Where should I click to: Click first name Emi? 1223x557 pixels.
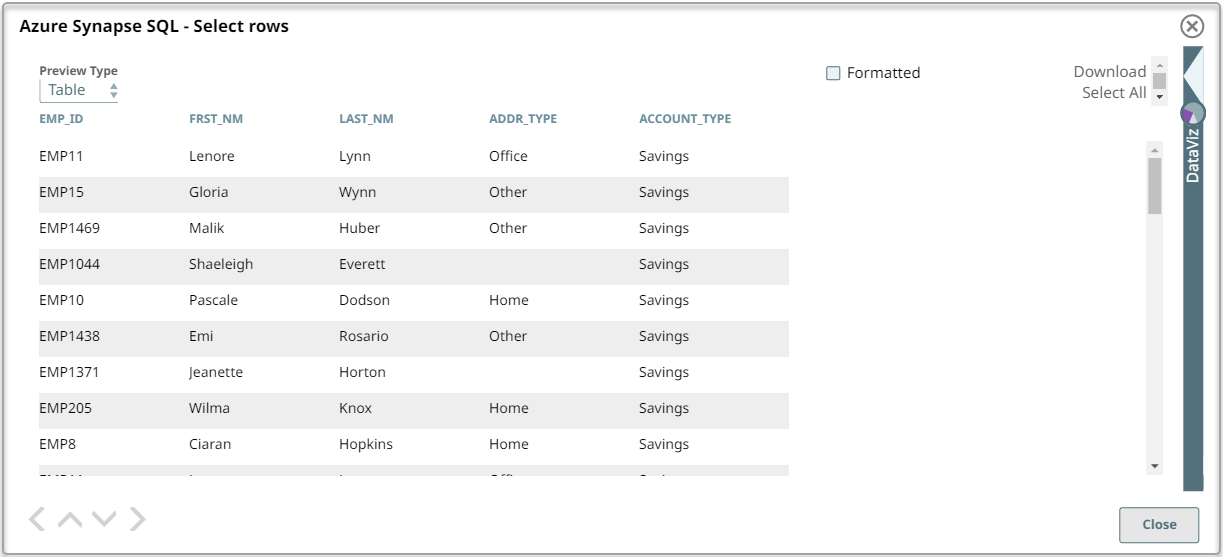point(201,336)
